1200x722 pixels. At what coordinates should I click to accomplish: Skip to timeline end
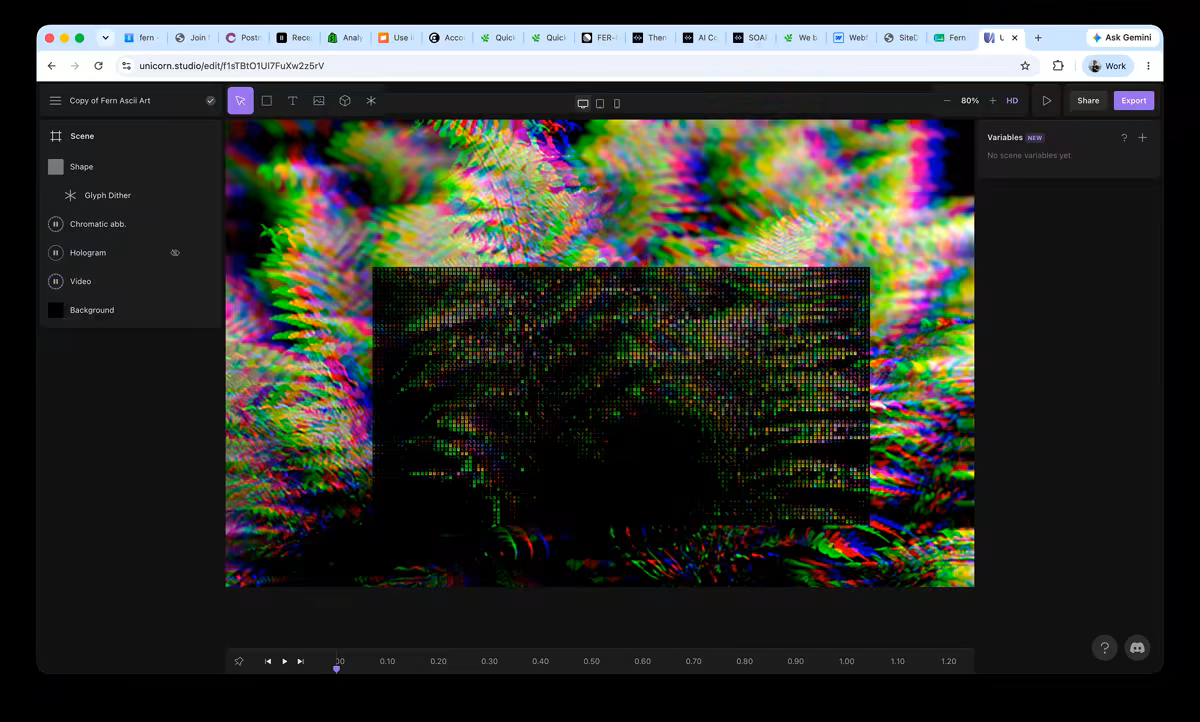[x=300, y=661]
